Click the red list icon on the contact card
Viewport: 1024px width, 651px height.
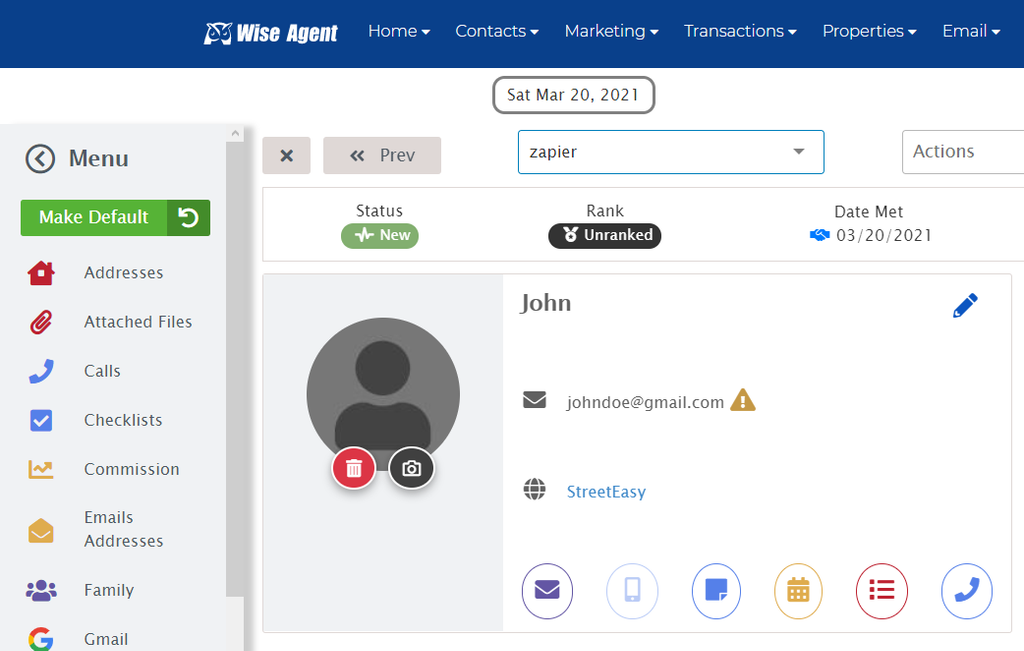(882, 591)
